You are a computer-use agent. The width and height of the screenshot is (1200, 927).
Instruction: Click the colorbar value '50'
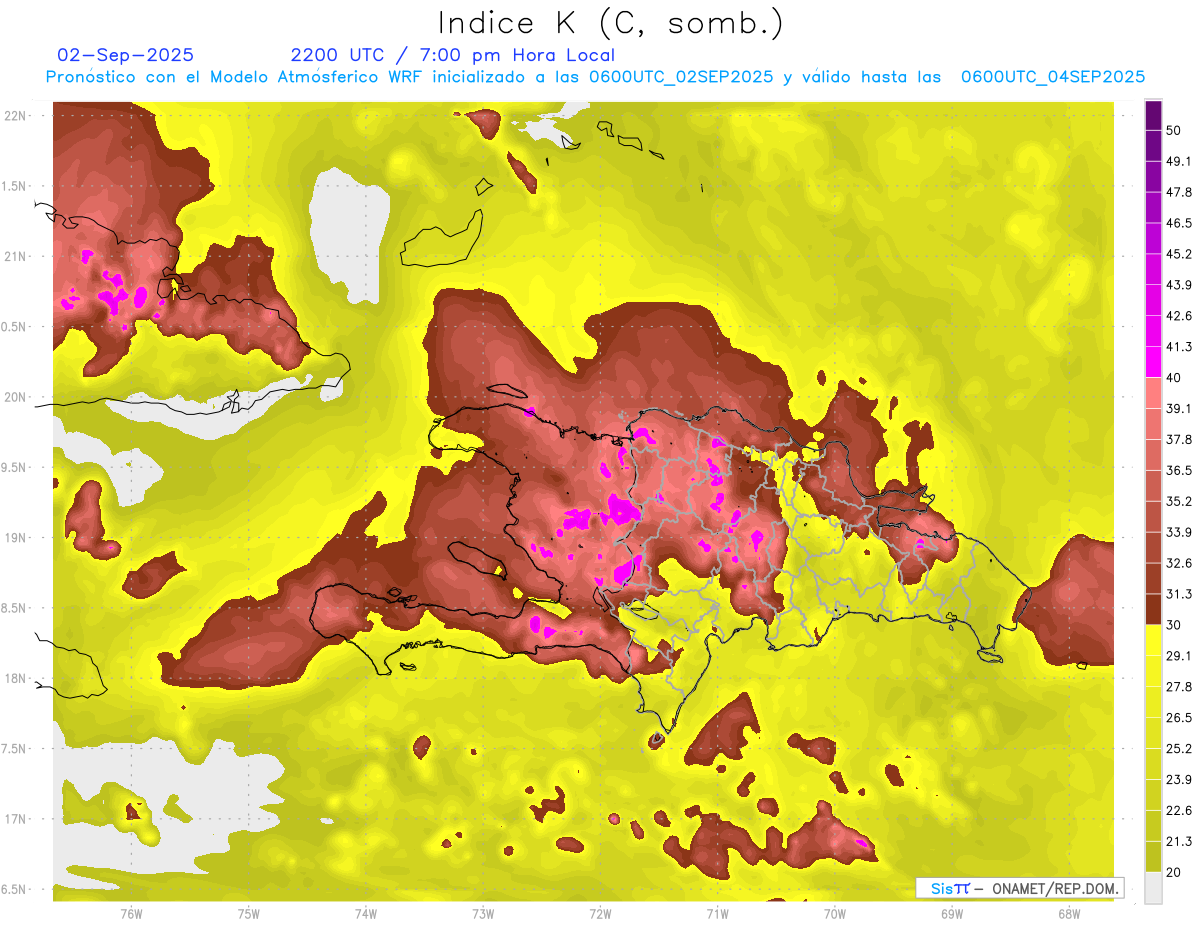[x=1174, y=130]
